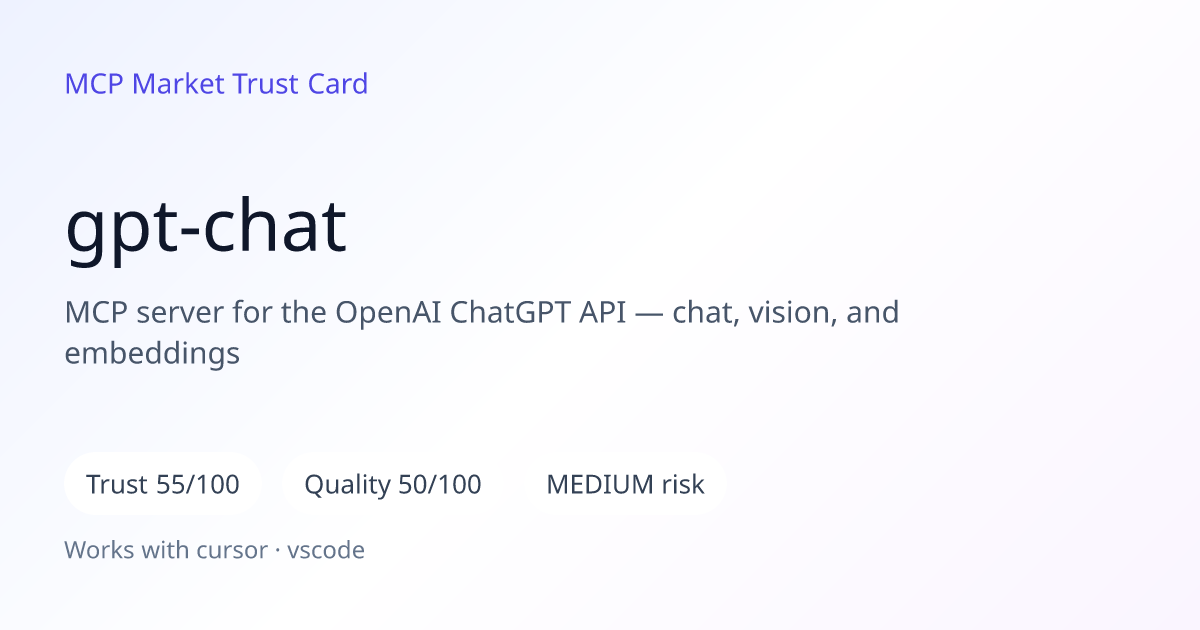1200x630 pixels.
Task: Click the '55/100' score inside Trust badge
Action: pos(198,485)
